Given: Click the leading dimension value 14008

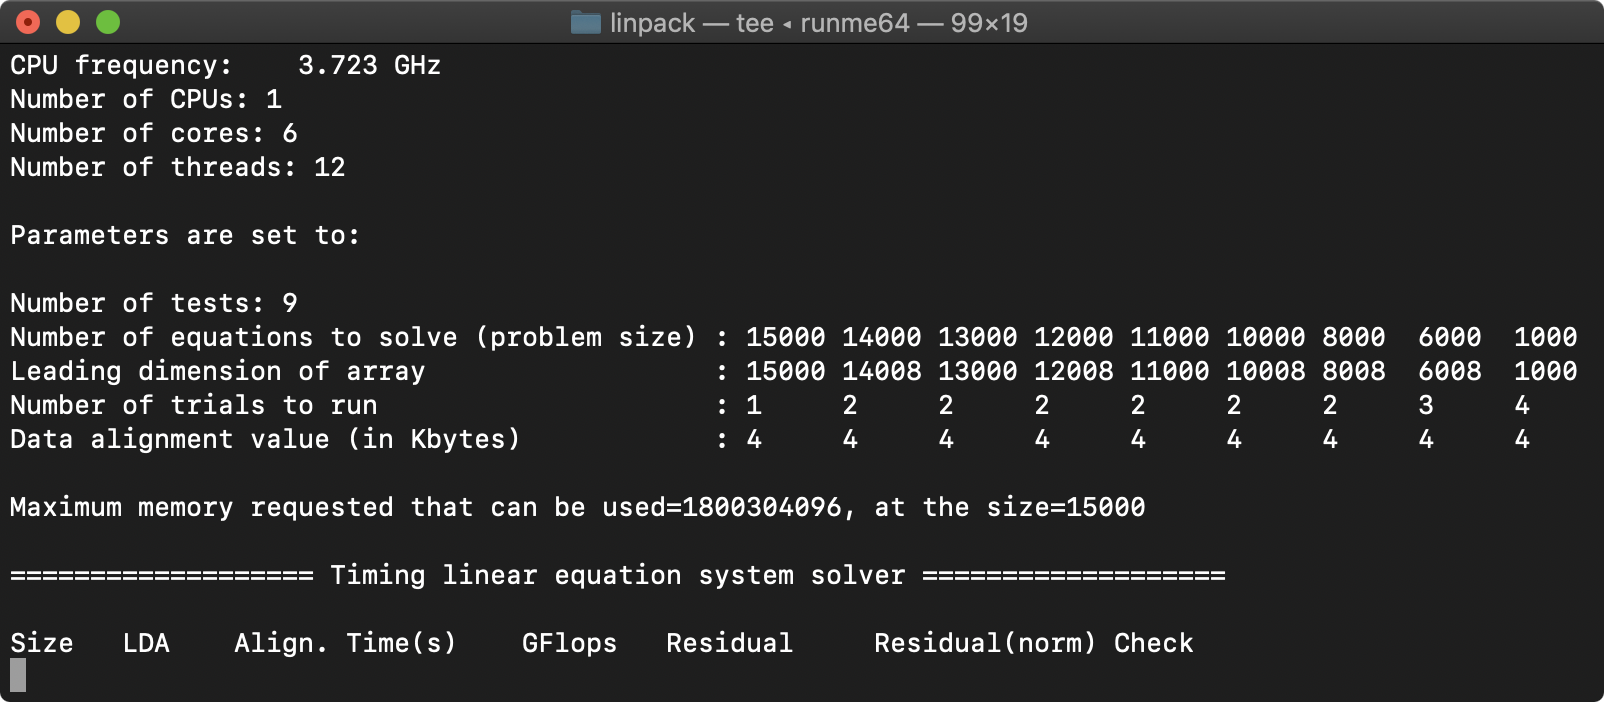Looking at the screenshot, I should coord(882,371).
